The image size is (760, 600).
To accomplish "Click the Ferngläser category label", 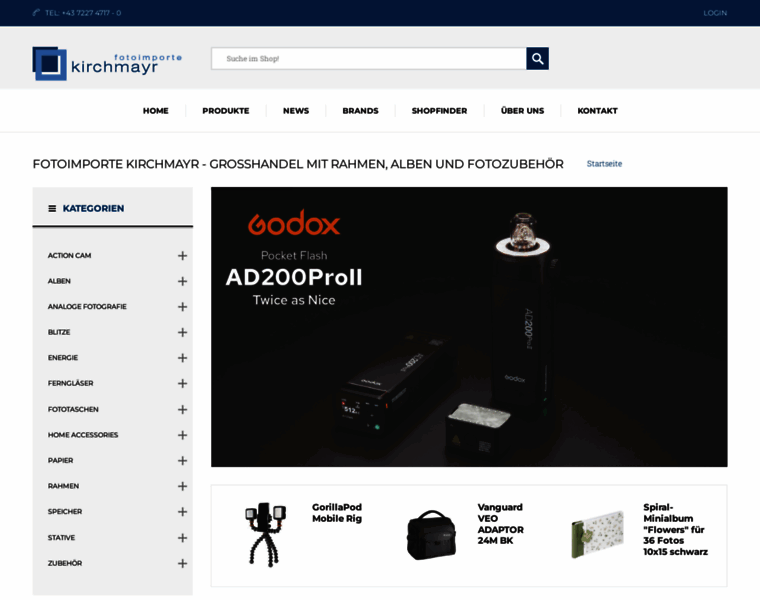I will click(71, 383).
